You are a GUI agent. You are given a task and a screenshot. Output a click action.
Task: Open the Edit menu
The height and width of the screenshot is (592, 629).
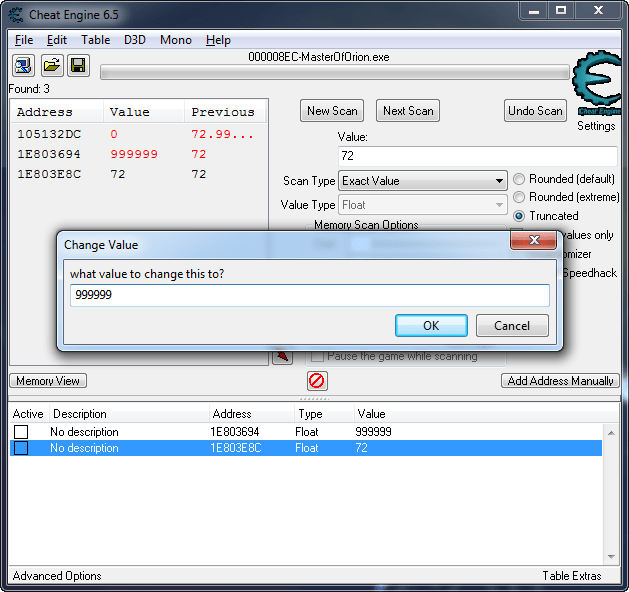point(57,40)
